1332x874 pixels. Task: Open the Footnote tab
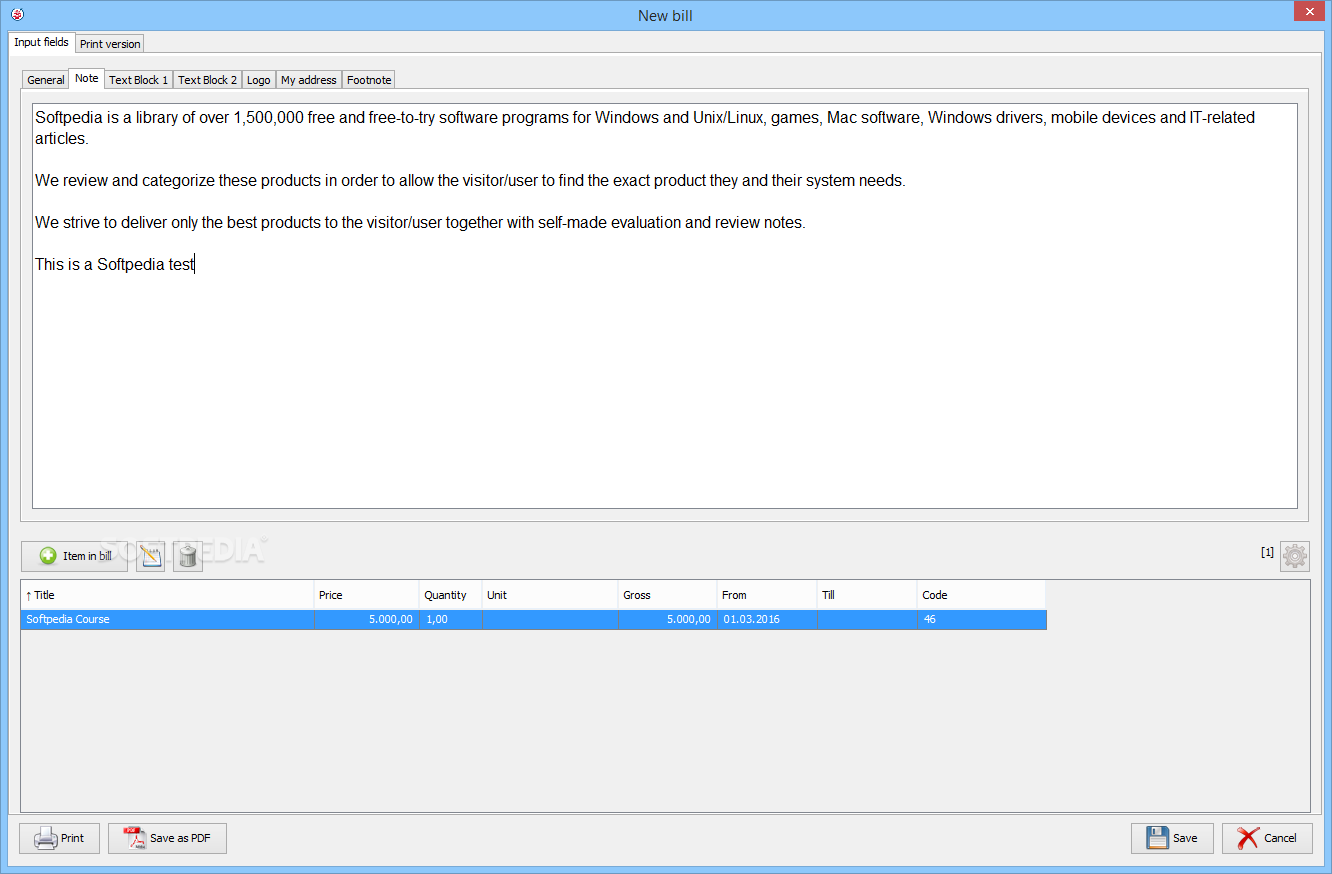[x=369, y=80]
